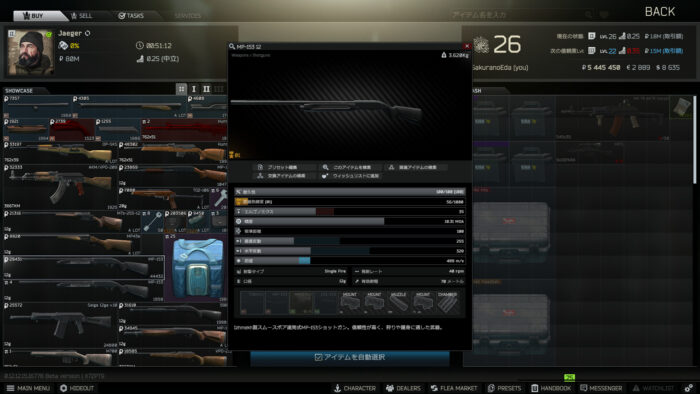Open MAIN MENU at bottom left
The width and height of the screenshot is (700, 394).
pos(28,388)
